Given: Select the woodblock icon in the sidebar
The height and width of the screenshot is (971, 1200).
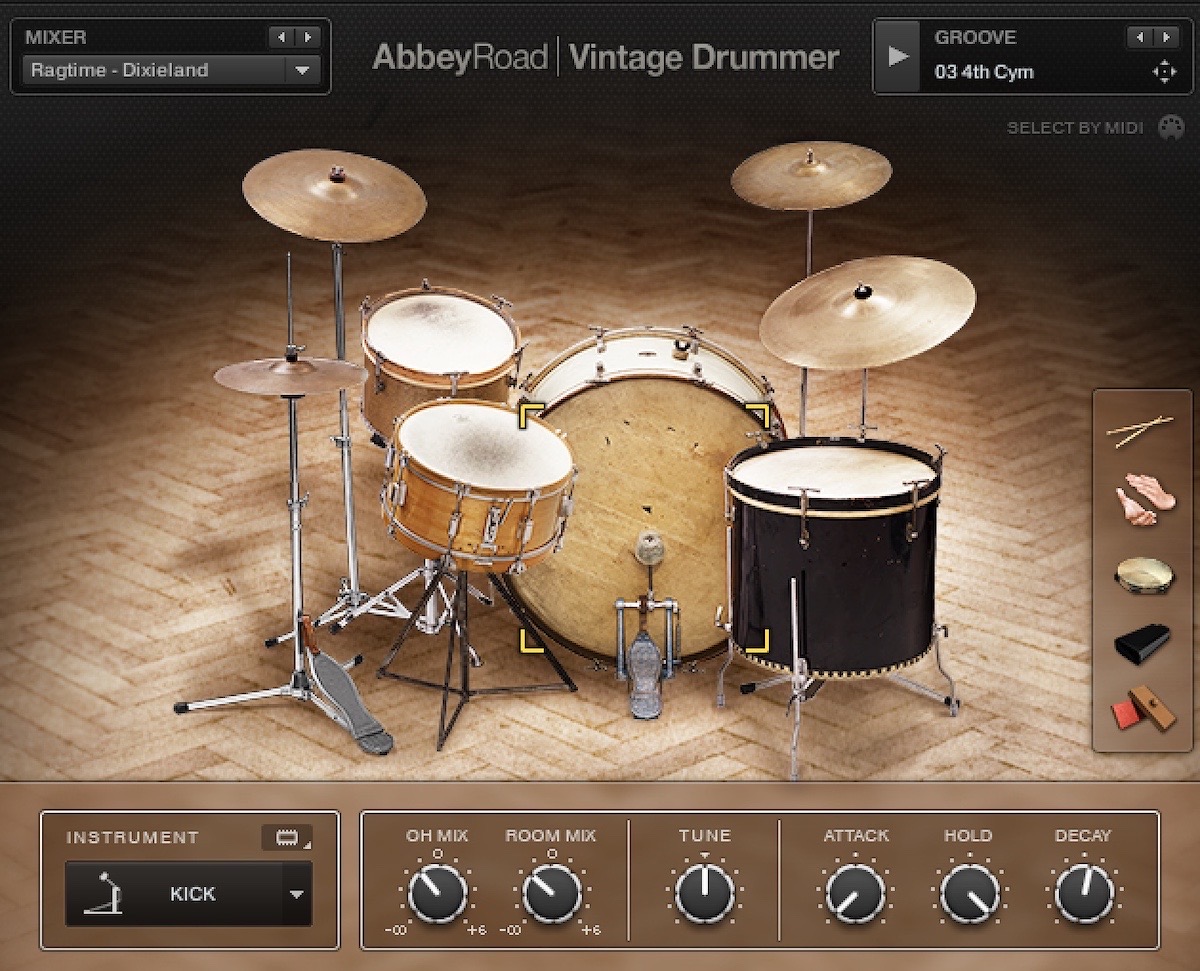Looking at the screenshot, I should coord(1143,709).
